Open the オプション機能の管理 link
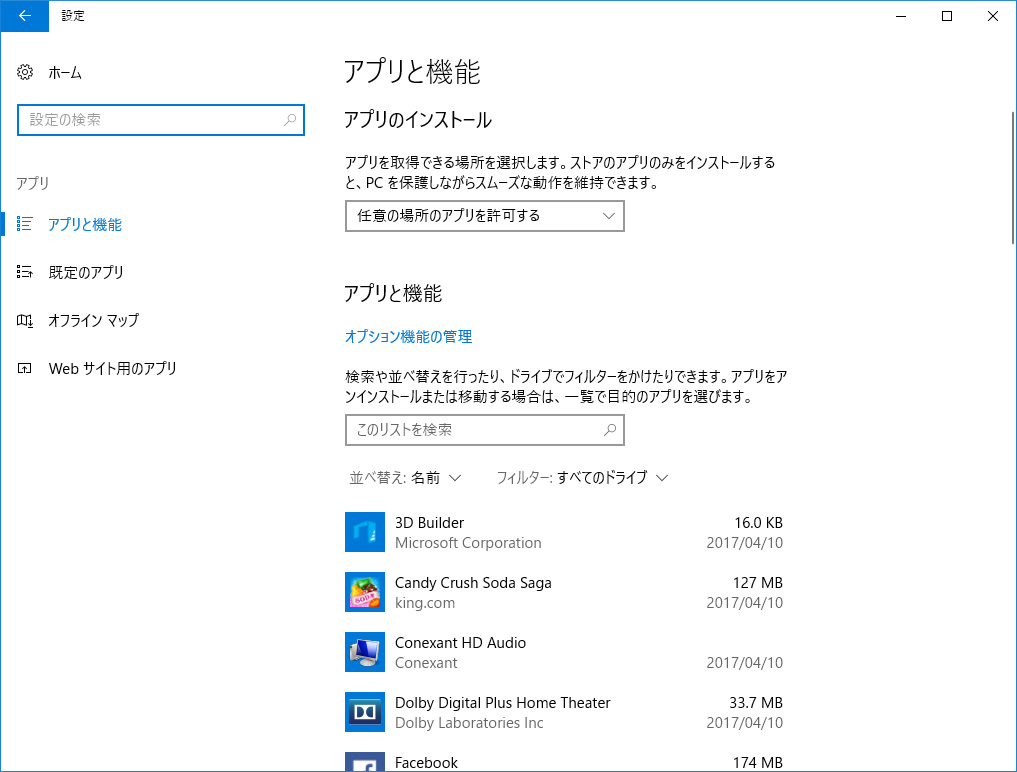Viewport: 1017px width, 772px height. click(408, 337)
